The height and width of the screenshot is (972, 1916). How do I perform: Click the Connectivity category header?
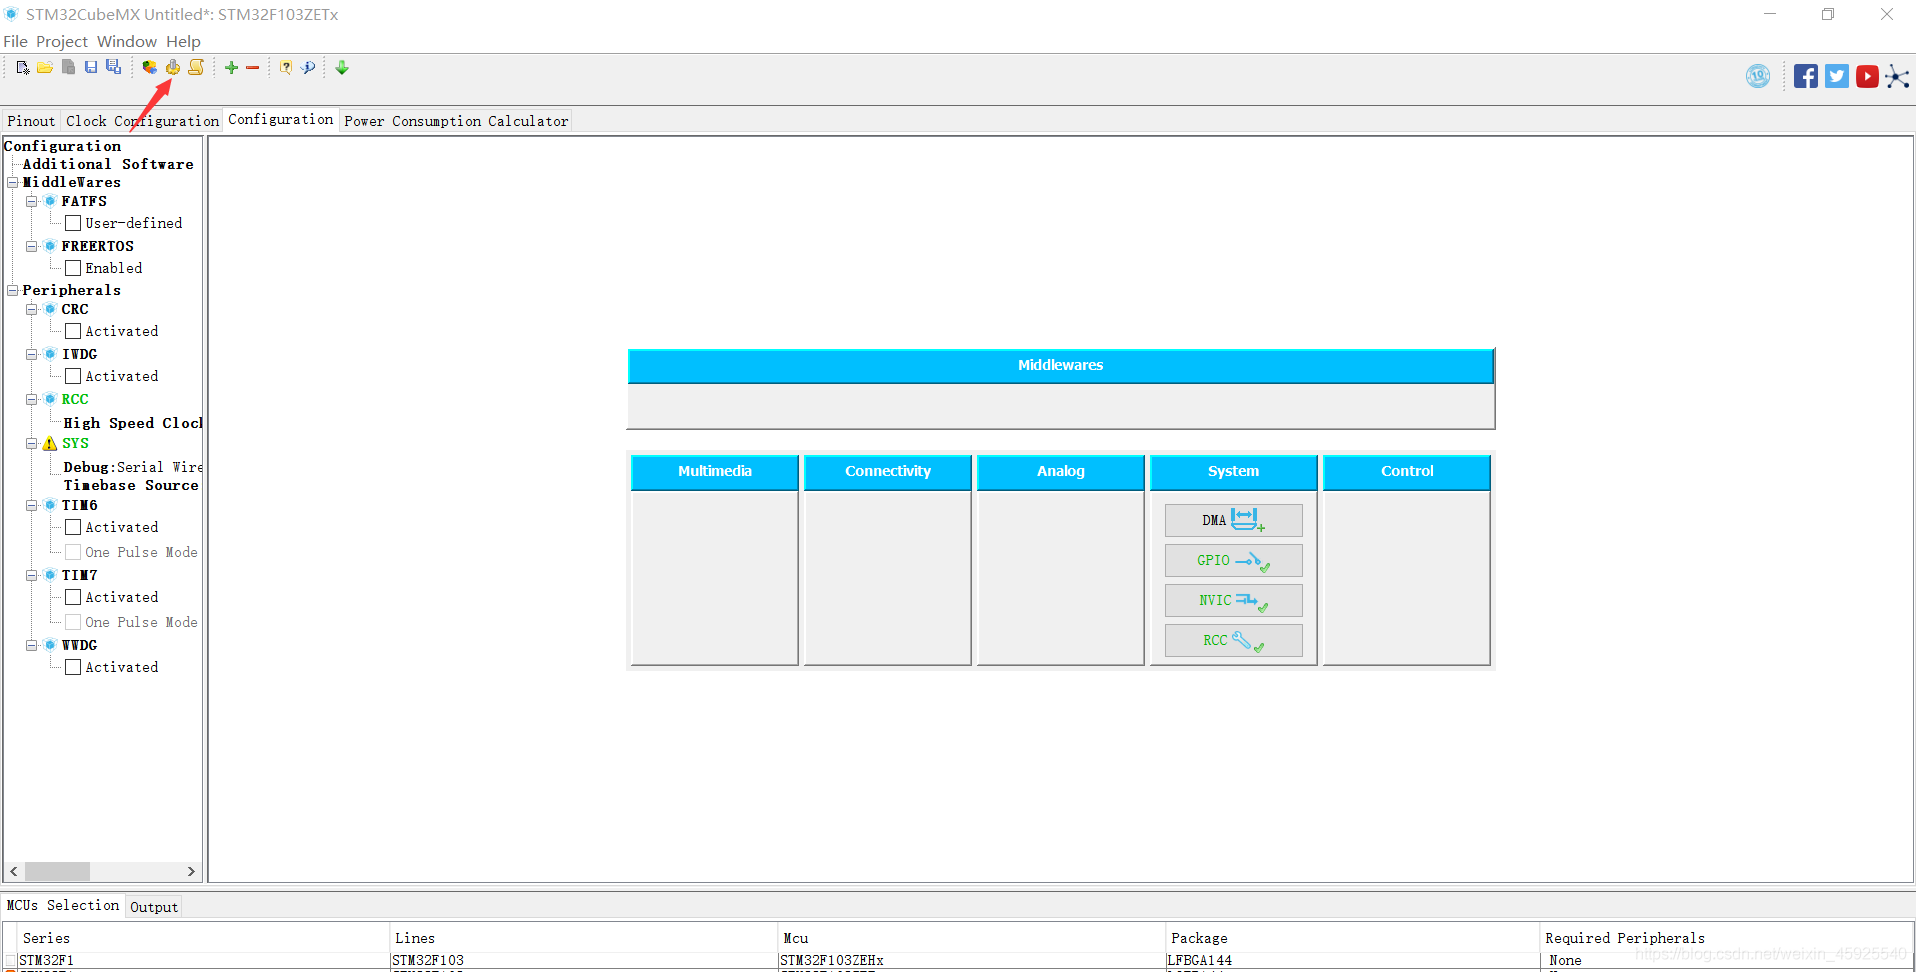[x=888, y=471]
